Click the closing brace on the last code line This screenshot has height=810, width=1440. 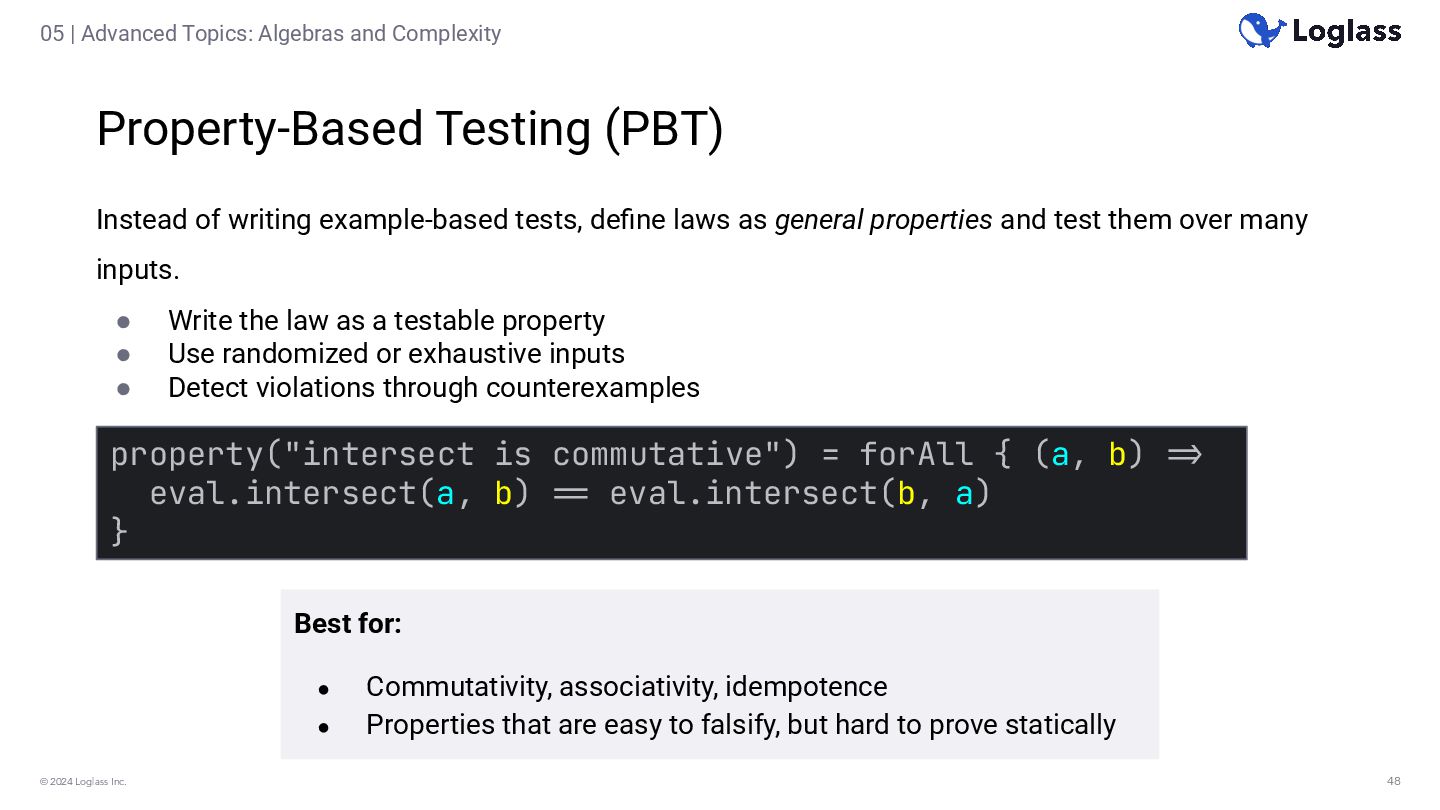coord(119,531)
